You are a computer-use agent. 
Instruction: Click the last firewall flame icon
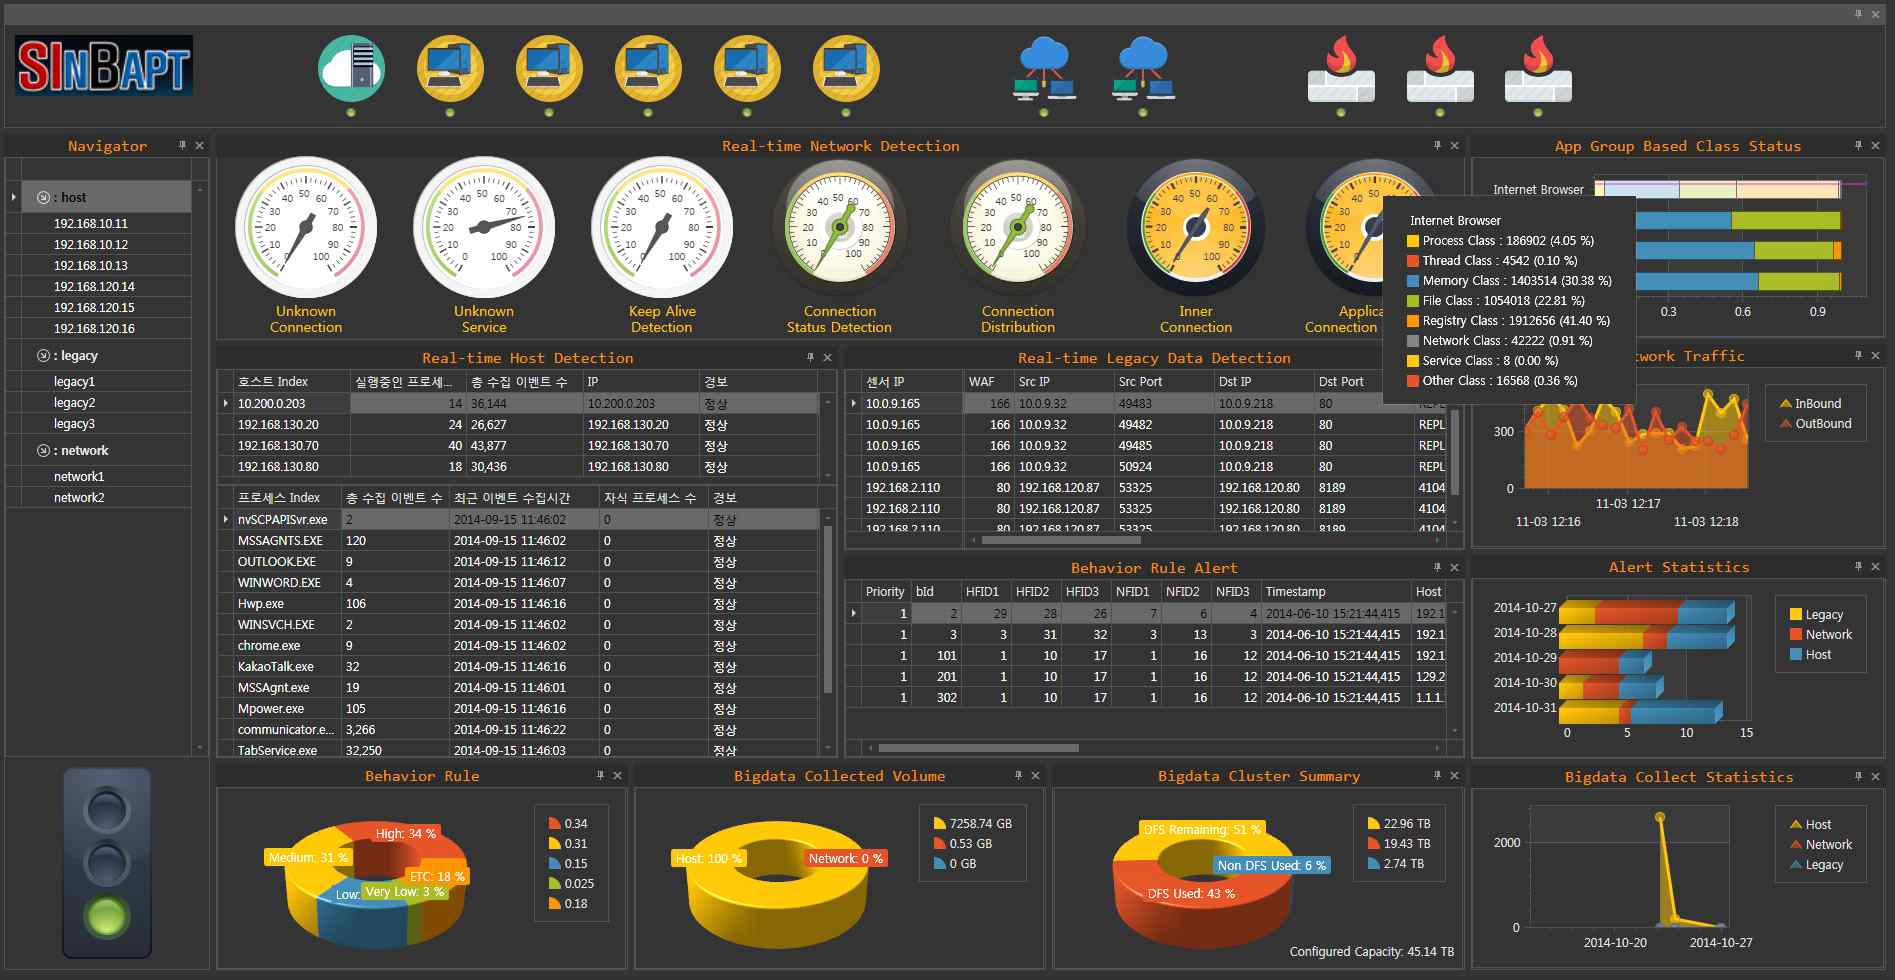pos(1538,68)
